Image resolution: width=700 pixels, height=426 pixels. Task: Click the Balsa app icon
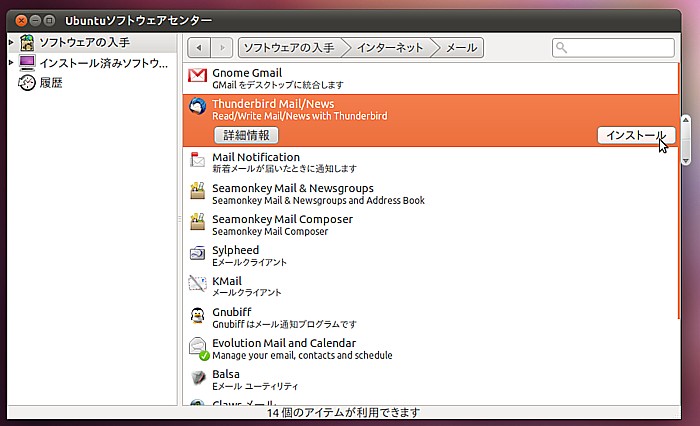[197, 377]
